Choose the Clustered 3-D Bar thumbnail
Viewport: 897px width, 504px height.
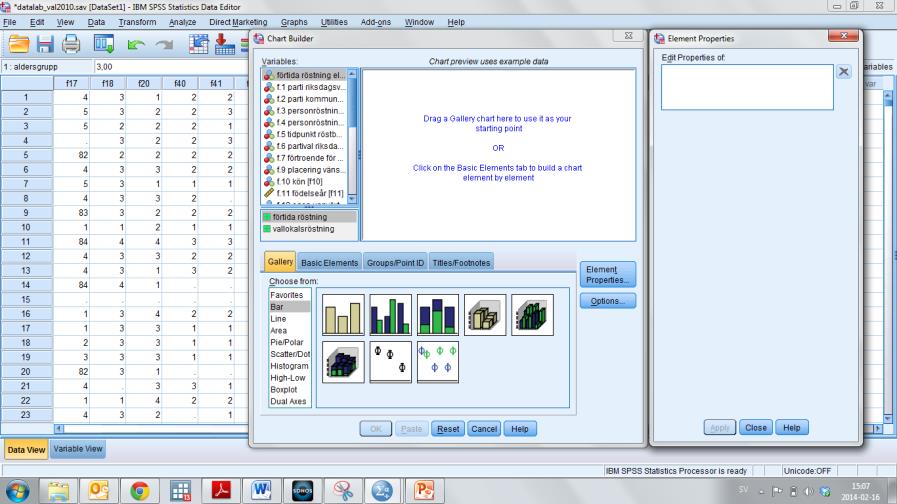[x=533, y=315]
